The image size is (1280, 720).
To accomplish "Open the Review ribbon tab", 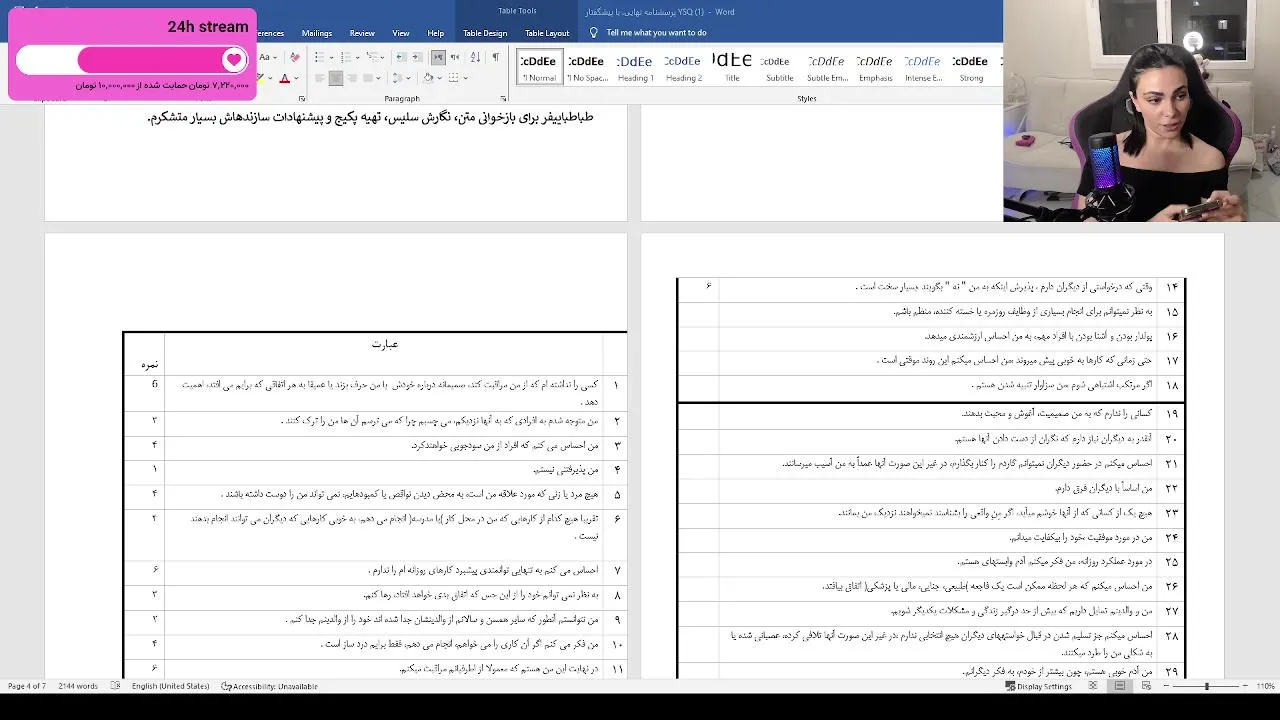I will tap(362, 33).
